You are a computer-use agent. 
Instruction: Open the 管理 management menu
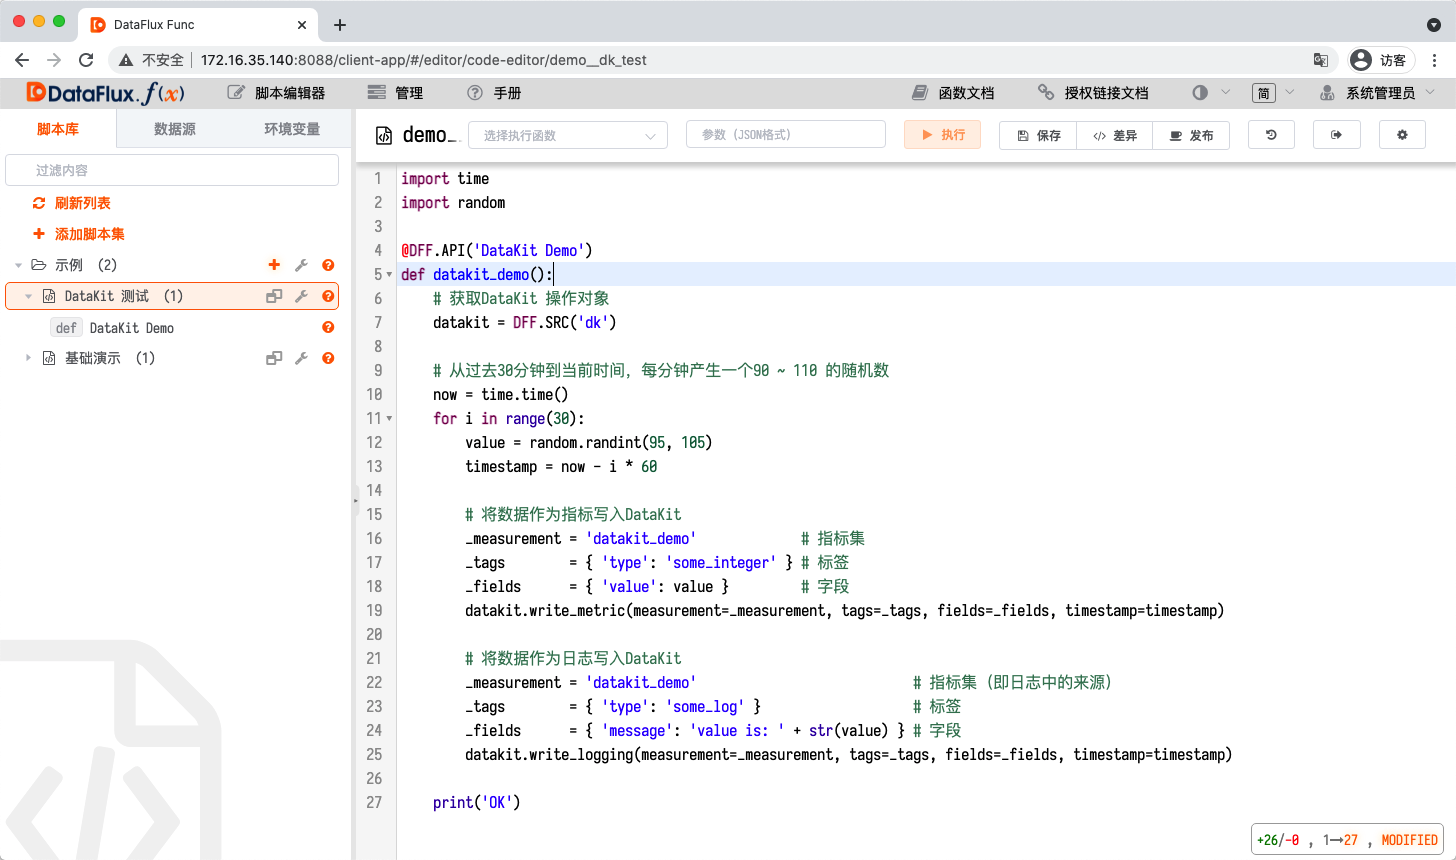[396, 93]
